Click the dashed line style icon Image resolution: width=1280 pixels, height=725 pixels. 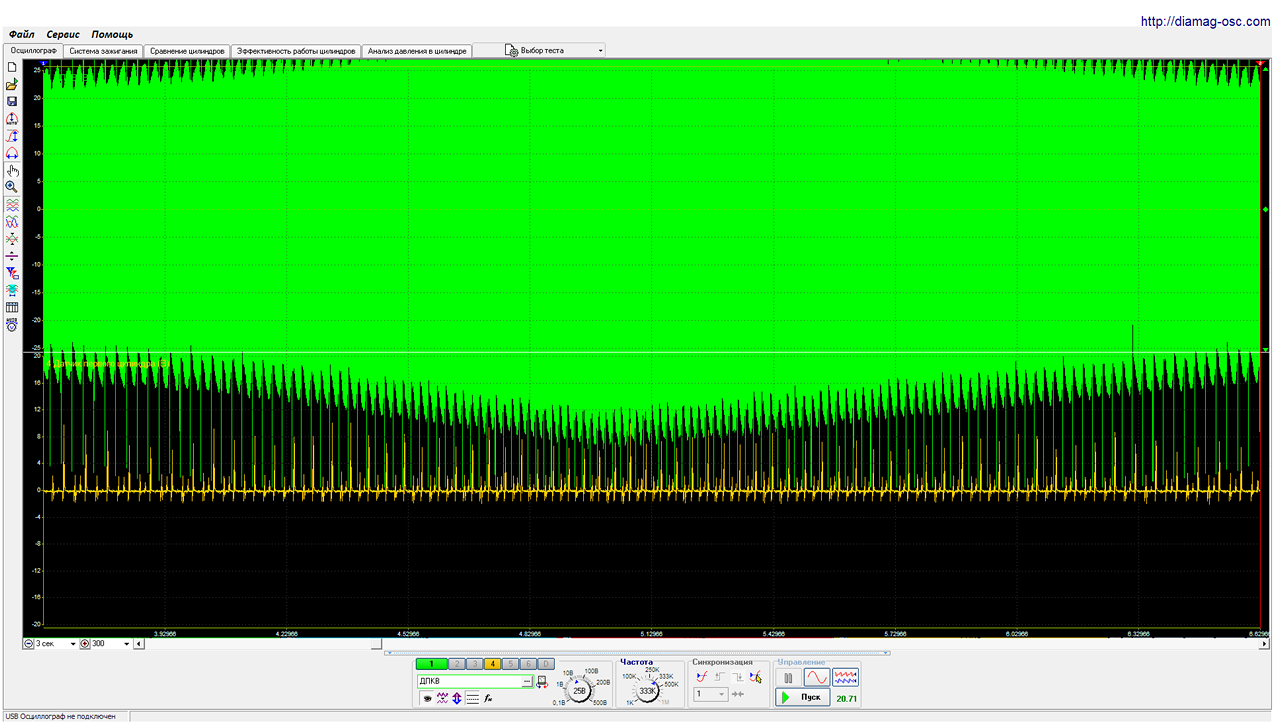(x=472, y=698)
